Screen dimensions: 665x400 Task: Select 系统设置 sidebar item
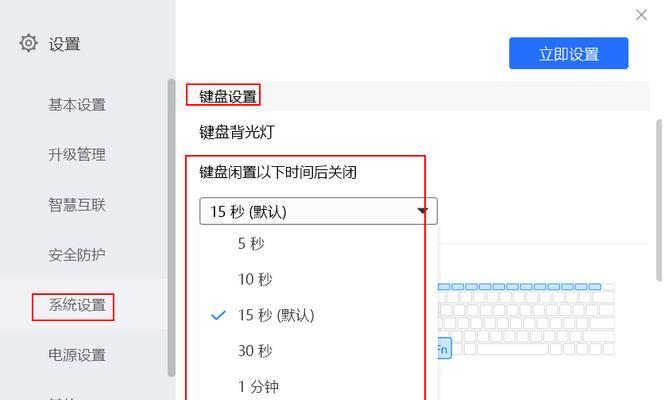tap(77, 305)
